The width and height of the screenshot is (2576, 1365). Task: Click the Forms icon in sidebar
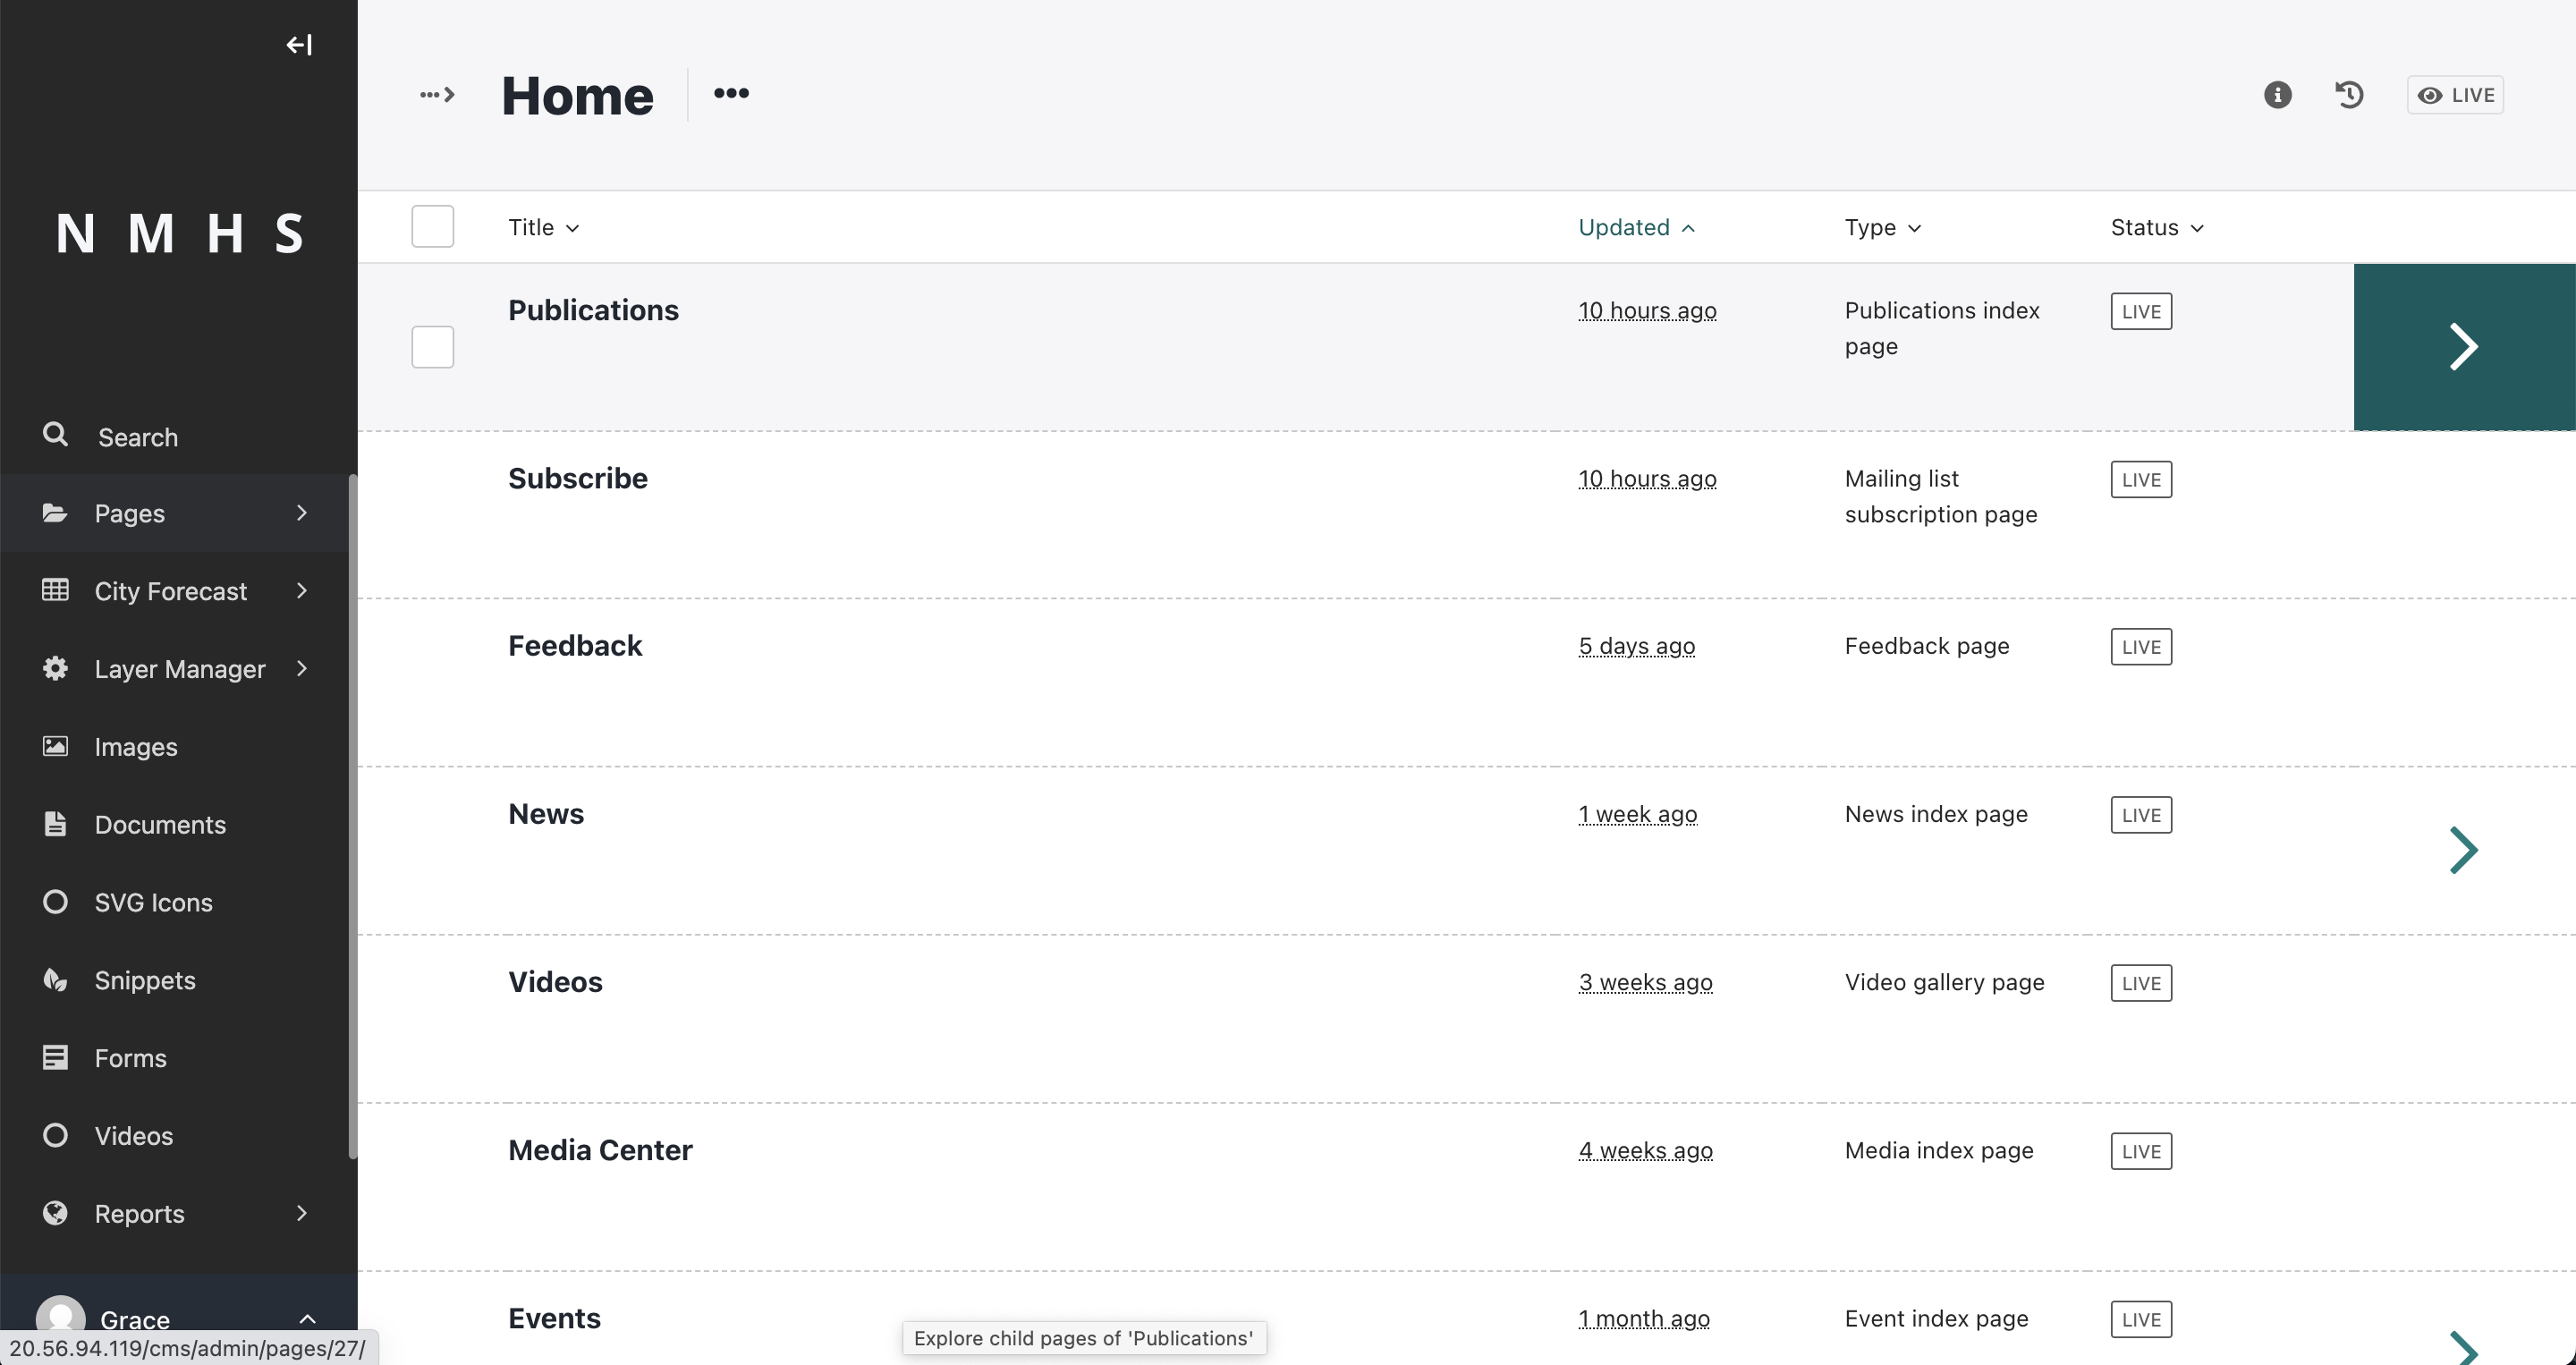[x=55, y=1057]
